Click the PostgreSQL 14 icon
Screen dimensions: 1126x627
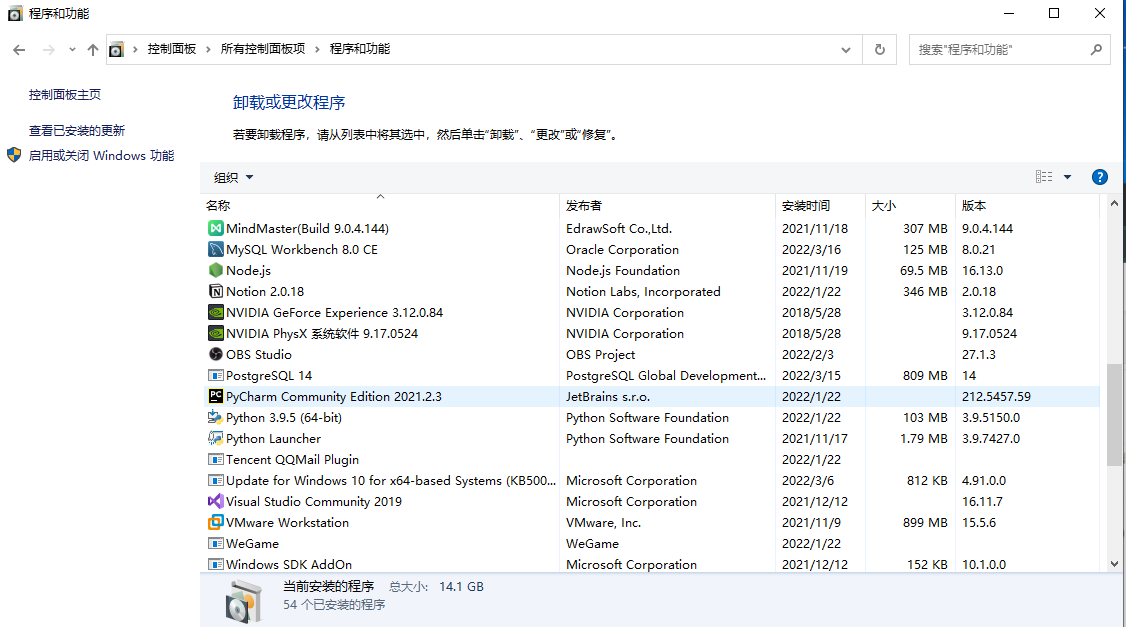click(215, 376)
